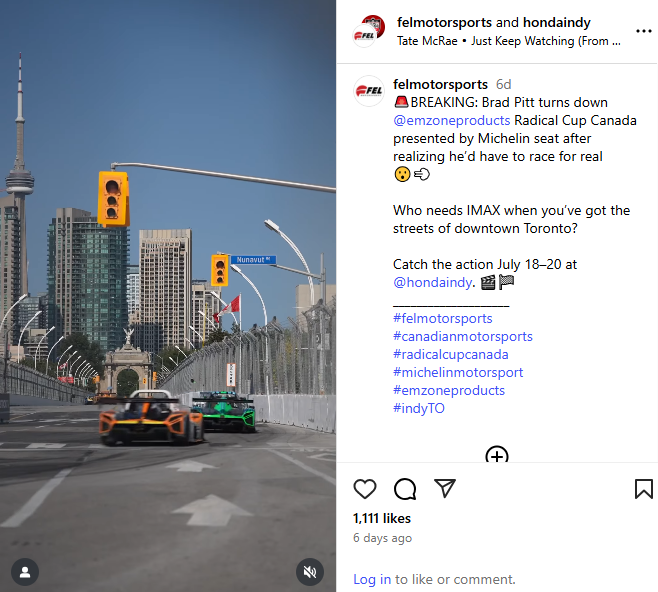Open FEL avatar beside the caption
Viewport: 658px width, 592px height.
click(x=369, y=91)
